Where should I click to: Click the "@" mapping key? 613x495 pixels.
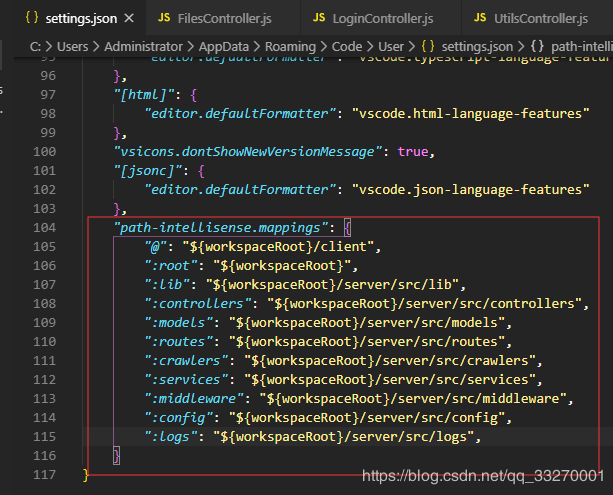pyautogui.click(x=156, y=247)
